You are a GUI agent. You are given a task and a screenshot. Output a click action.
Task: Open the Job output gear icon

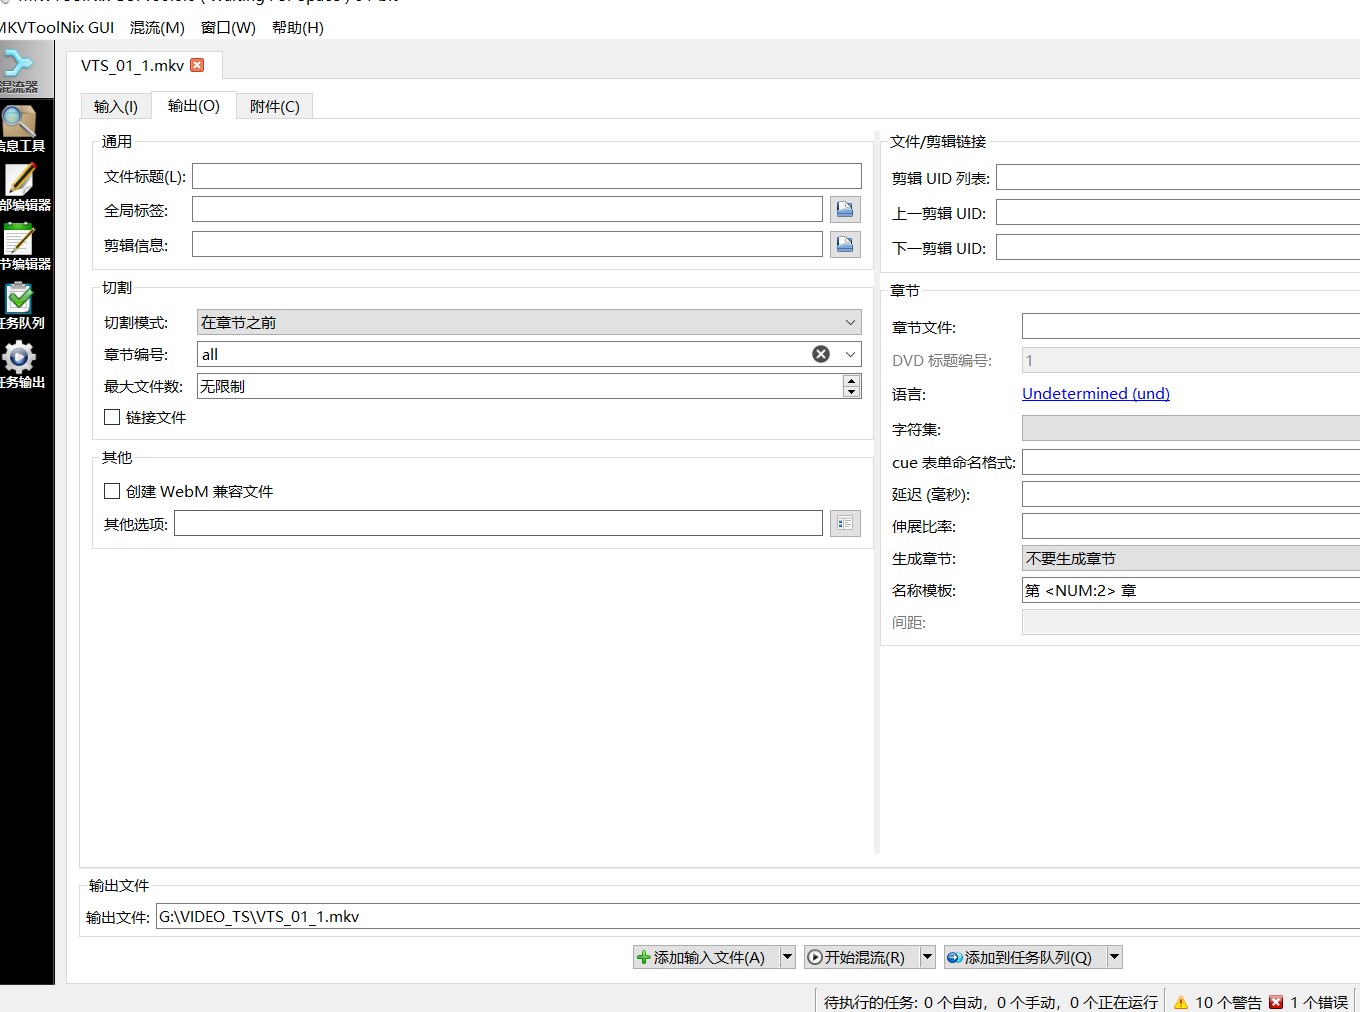coord(18,357)
